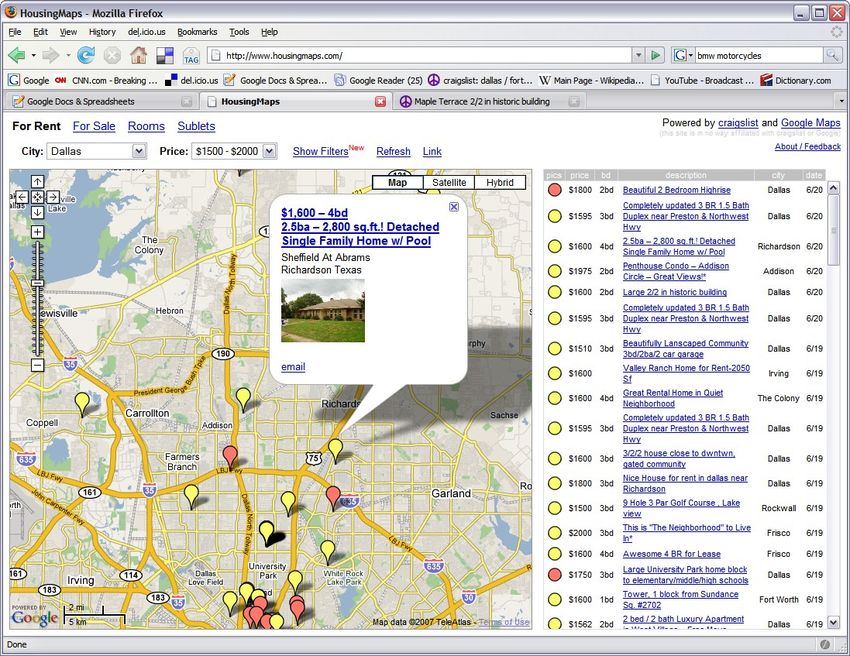Click the yellow map pin near Coppell
The width and height of the screenshot is (850, 656).
(x=82, y=404)
